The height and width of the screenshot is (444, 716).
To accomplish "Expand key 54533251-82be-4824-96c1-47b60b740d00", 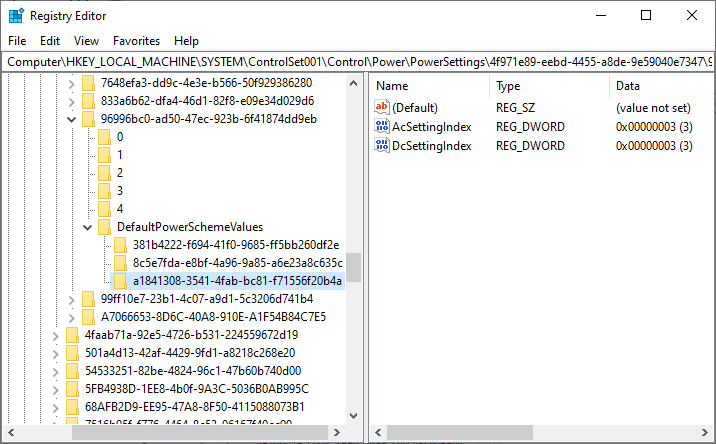I will (x=56, y=371).
